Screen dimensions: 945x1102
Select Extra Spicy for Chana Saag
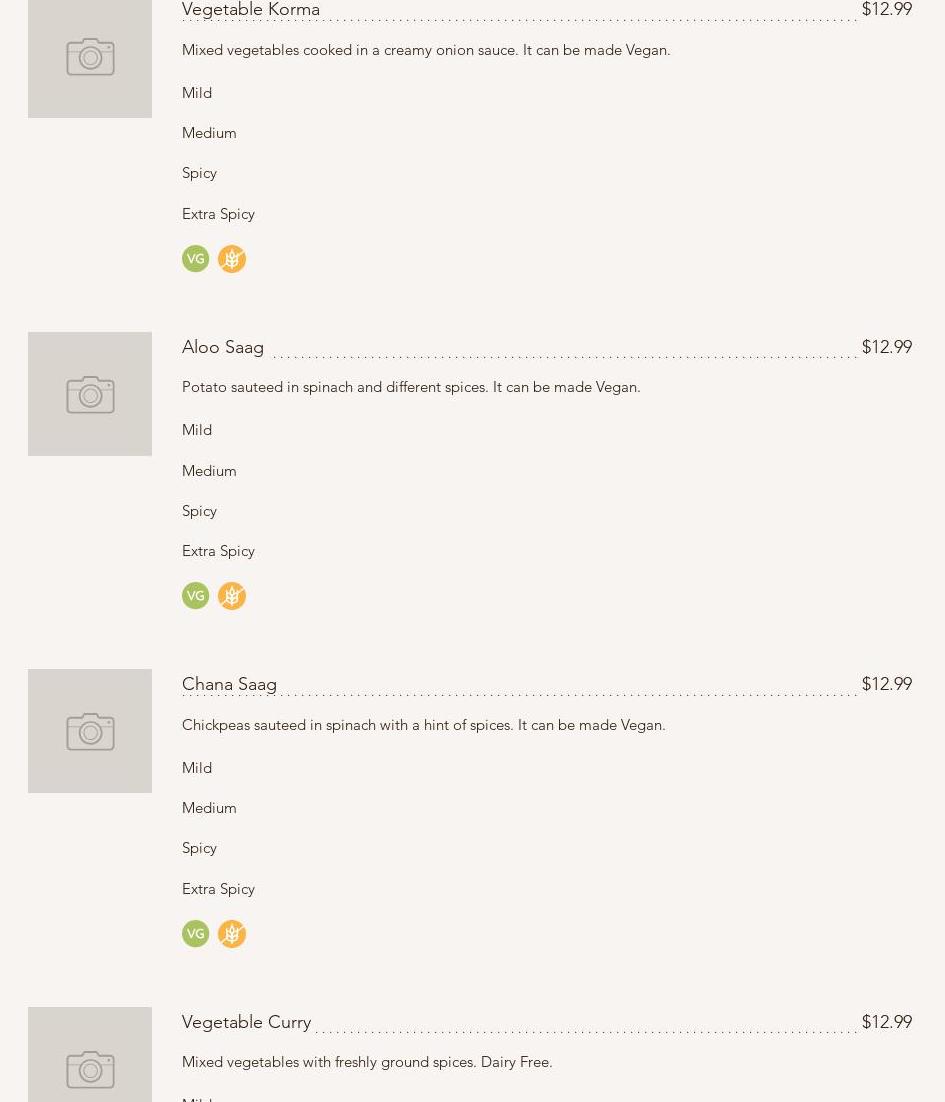pyautogui.click(x=218, y=889)
